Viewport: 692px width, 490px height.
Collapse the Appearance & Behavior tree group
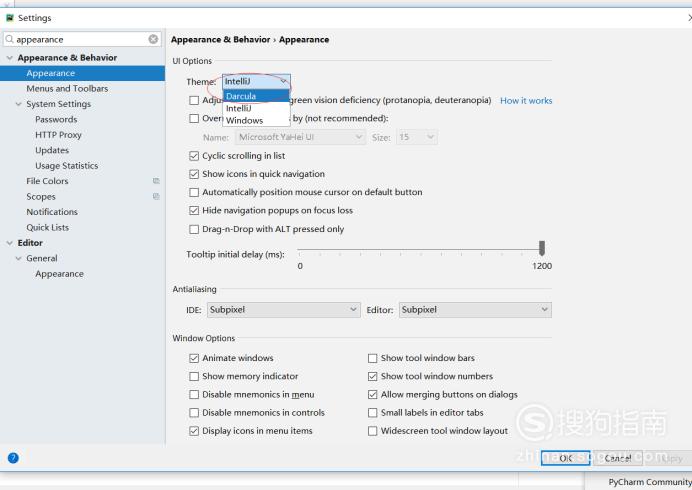click(x=9, y=58)
